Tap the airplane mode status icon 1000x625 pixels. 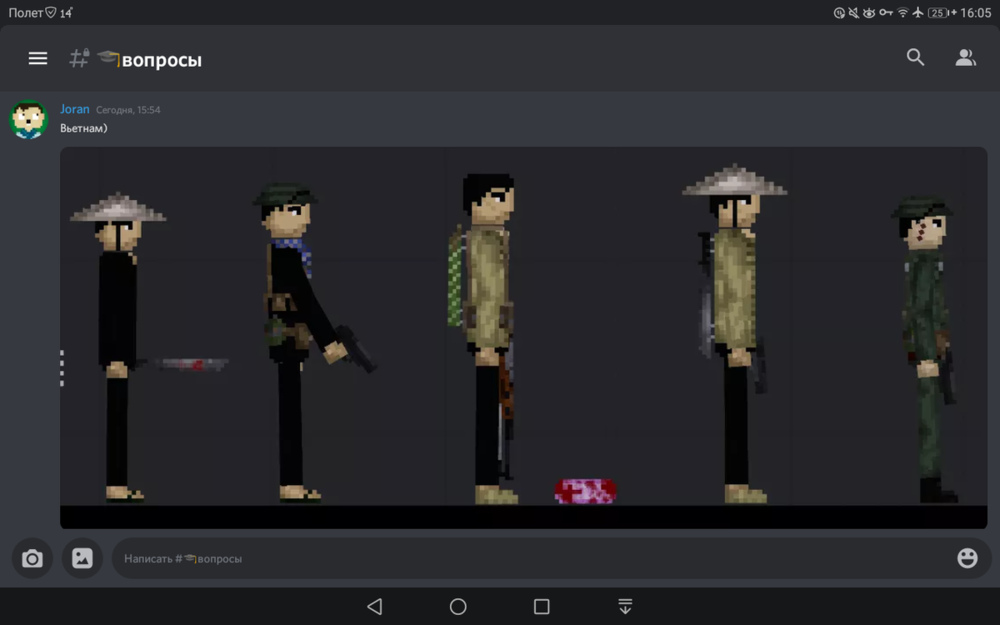[x=918, y=12]
